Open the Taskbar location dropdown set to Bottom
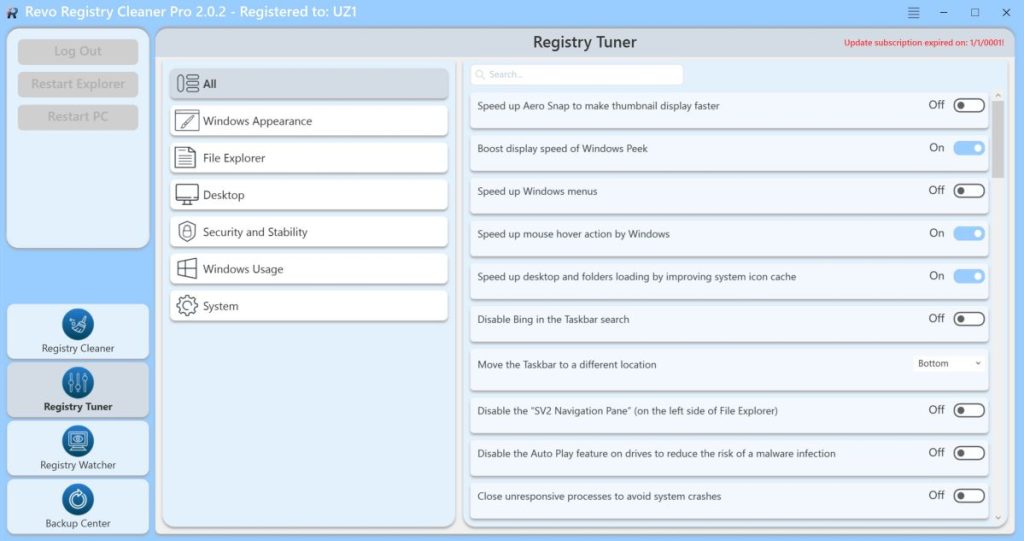1024x541 pixels. [949, 363]
